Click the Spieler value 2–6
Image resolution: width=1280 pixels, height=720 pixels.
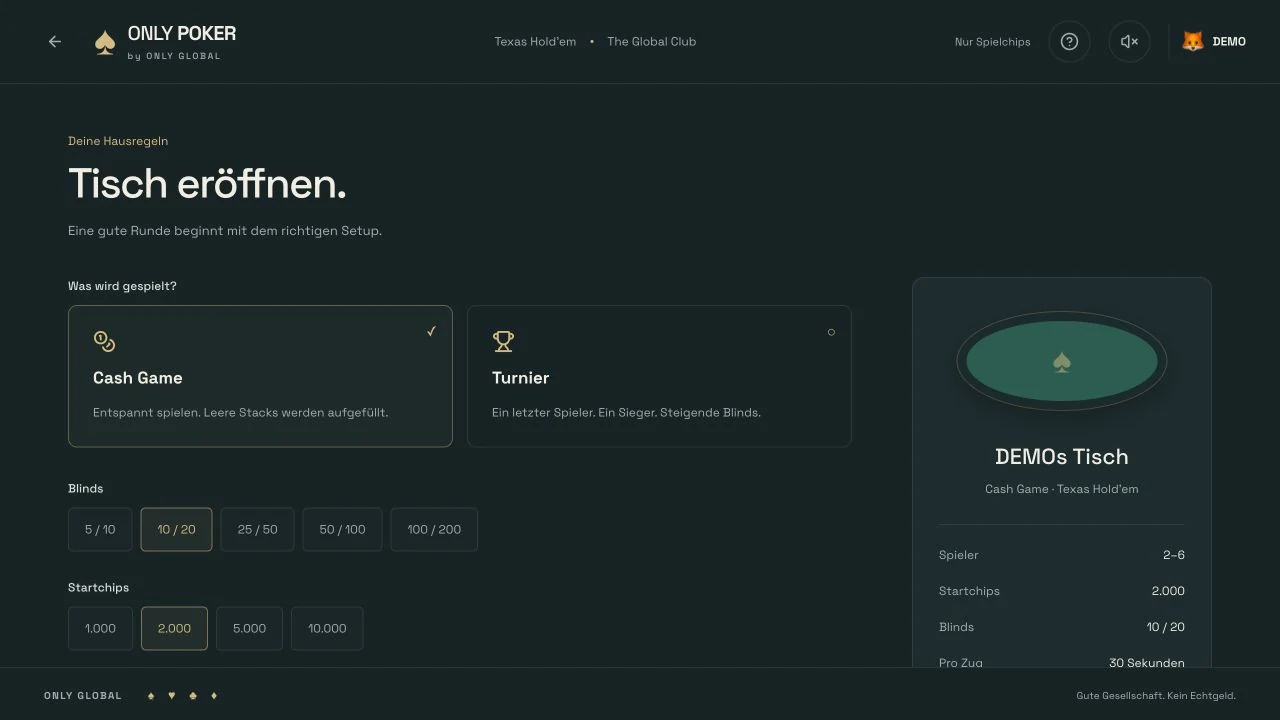tap(1174, 555)
